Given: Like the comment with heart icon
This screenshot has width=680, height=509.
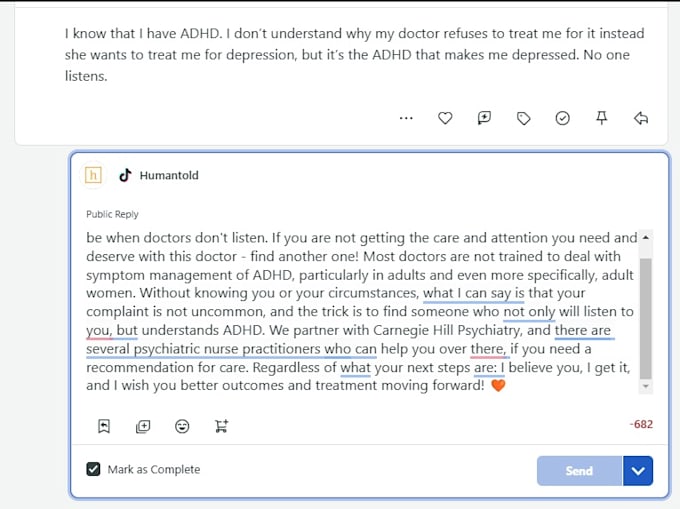Looking at the screenshot, I should point(445,118).
